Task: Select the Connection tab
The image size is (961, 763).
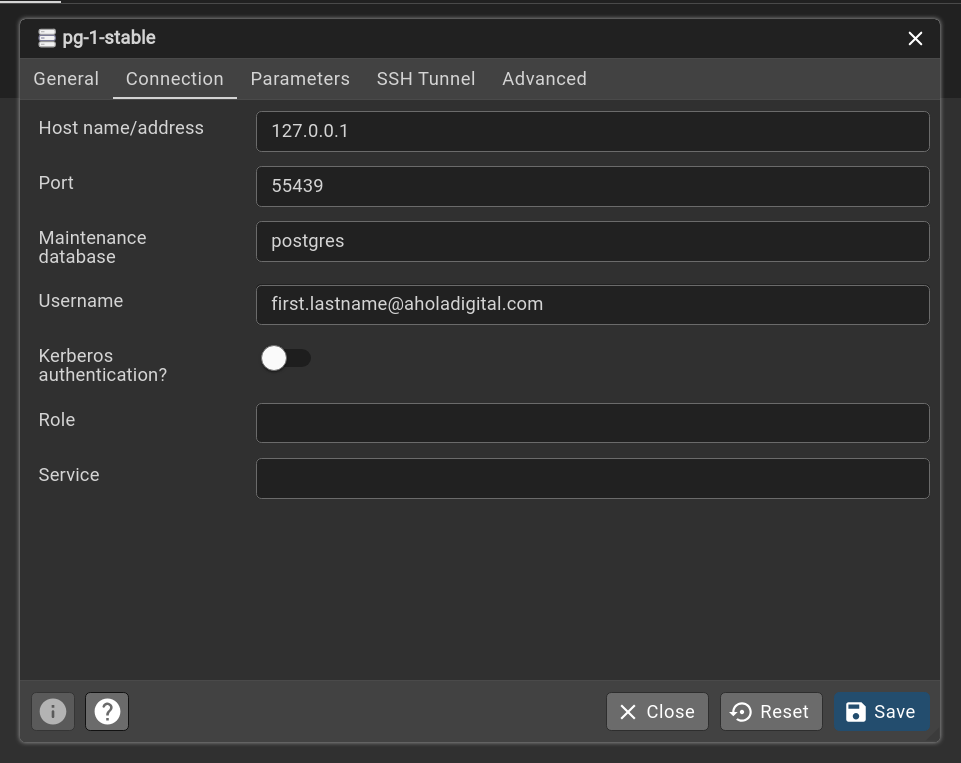Action: [175, 78]
